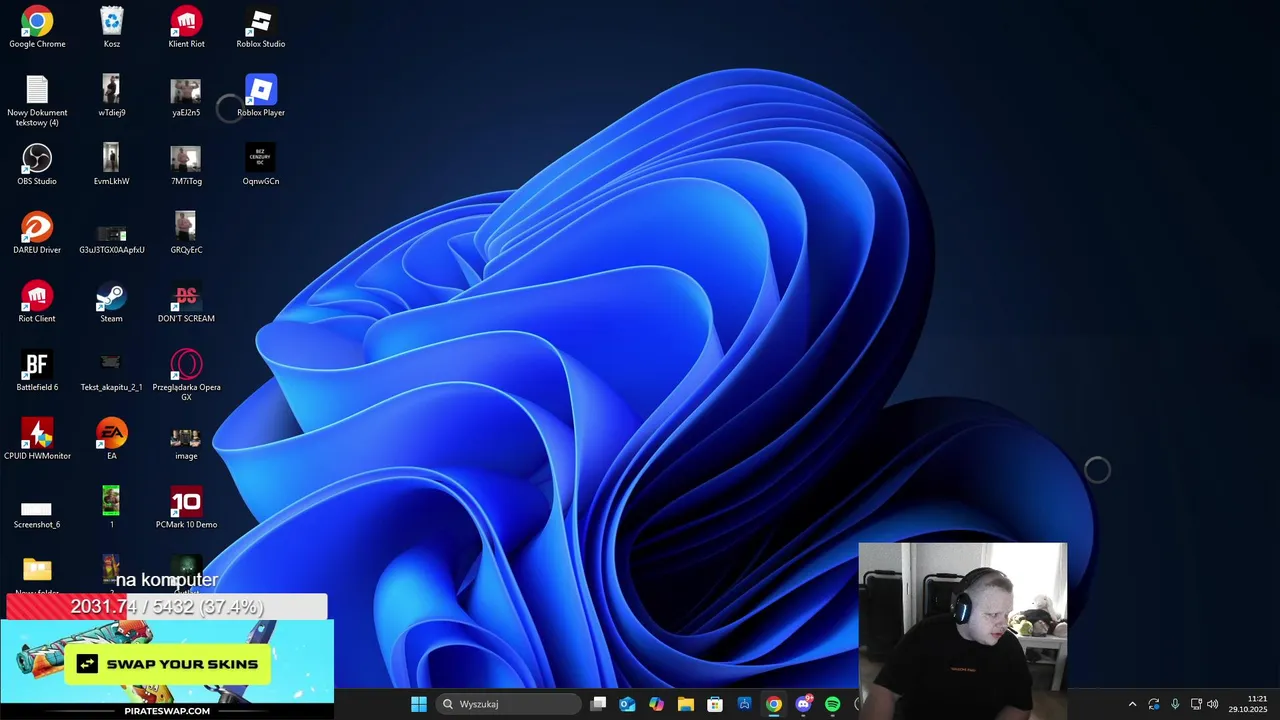Launch Roblox Studio from the desktop

point(261,27)
